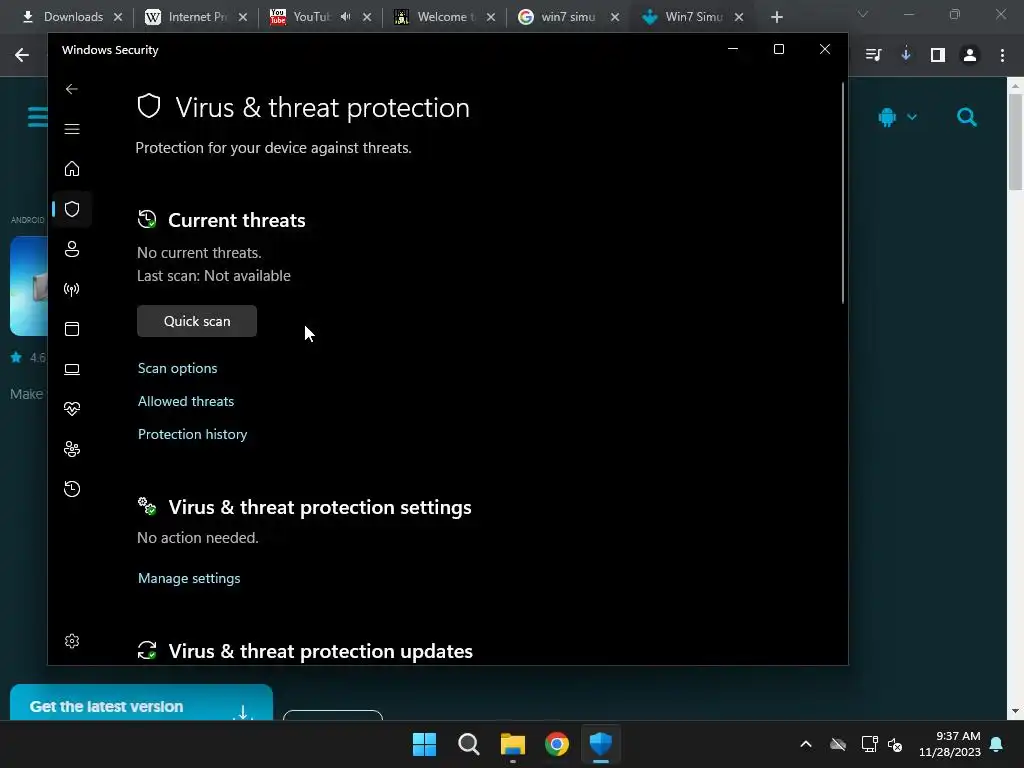Open Account protection sidebar icon
This screenshot has height=768, width=1024.
click(x=72, y=249)
